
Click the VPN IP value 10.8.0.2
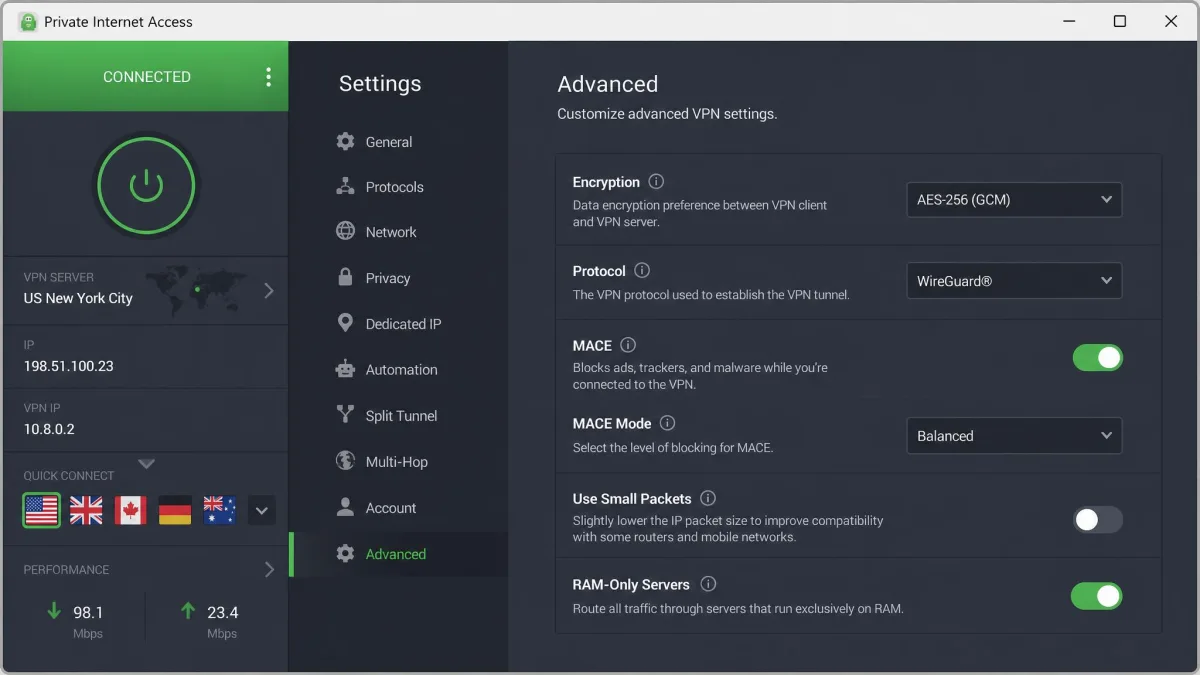pos(49,429)
